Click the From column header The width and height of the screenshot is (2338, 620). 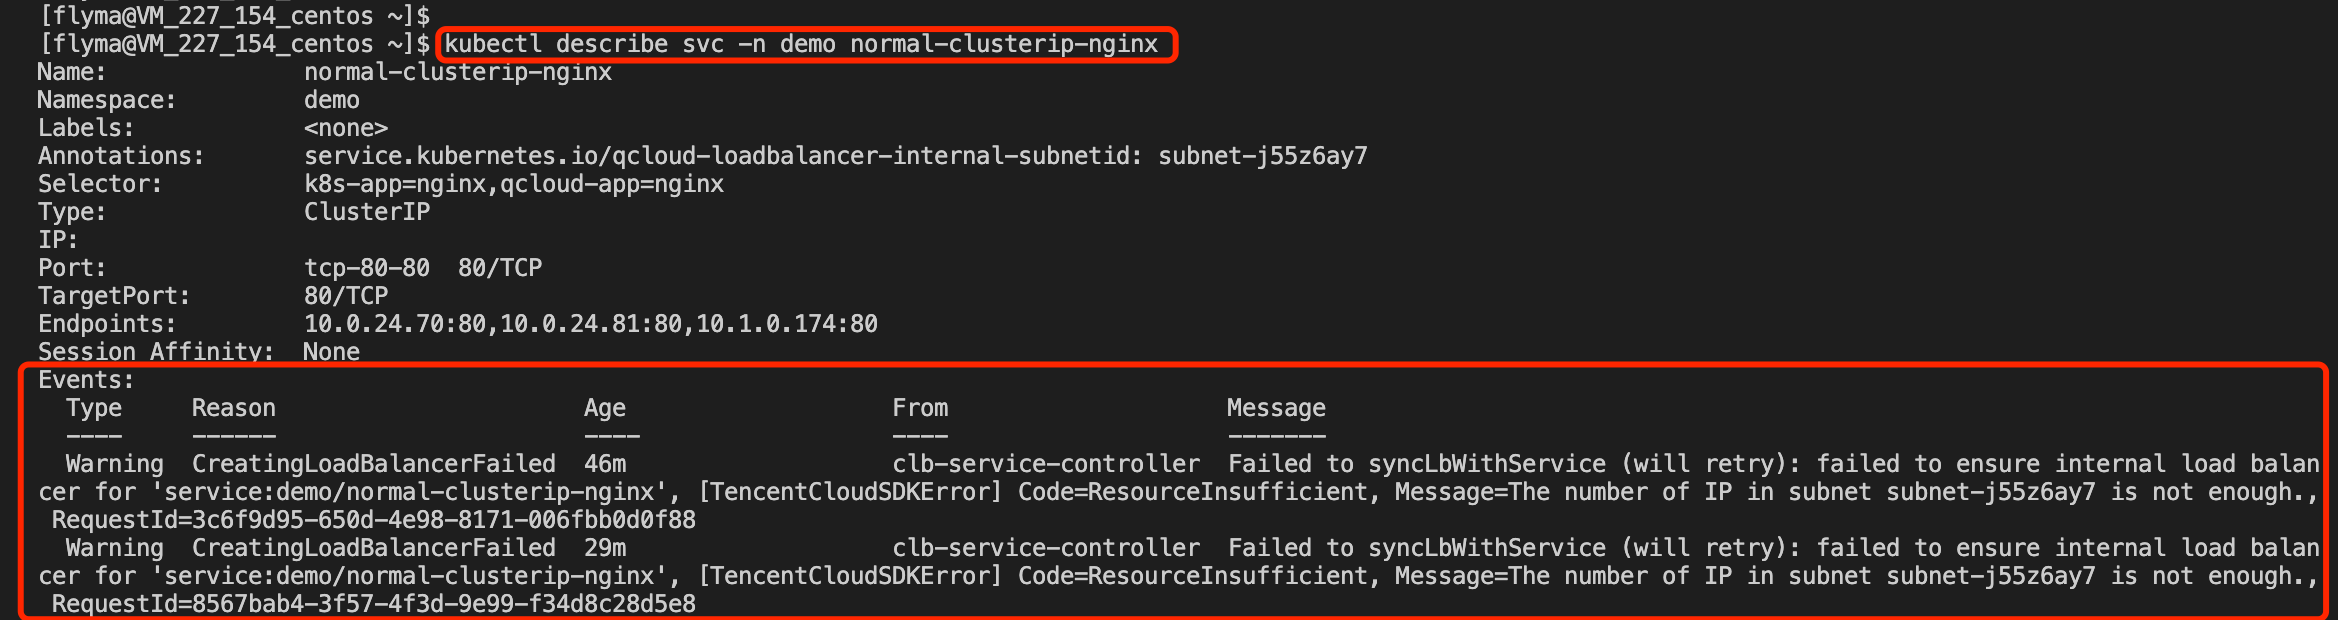tap(920, 409)
